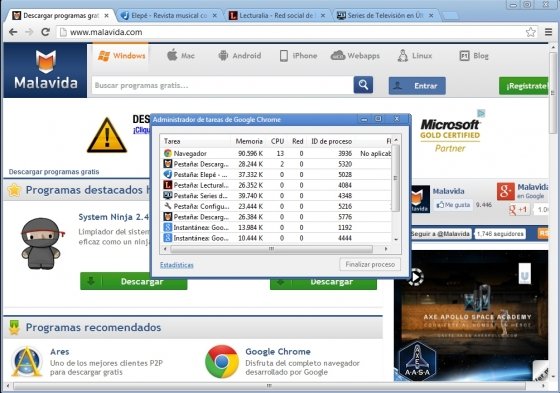Switch to the Series de Televisión tab
The width and height of the screenshot is (560, 393).
tap(385, 16)
